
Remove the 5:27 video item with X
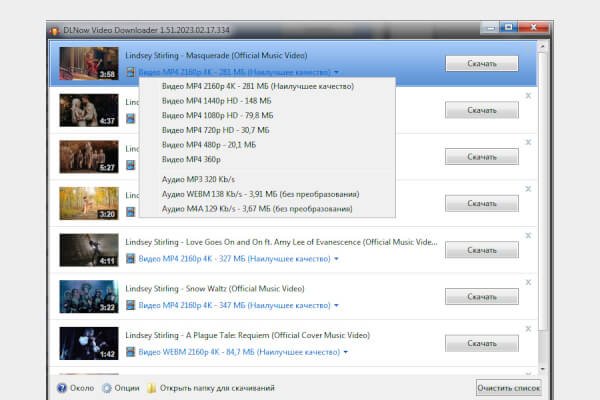pos(528,142)
